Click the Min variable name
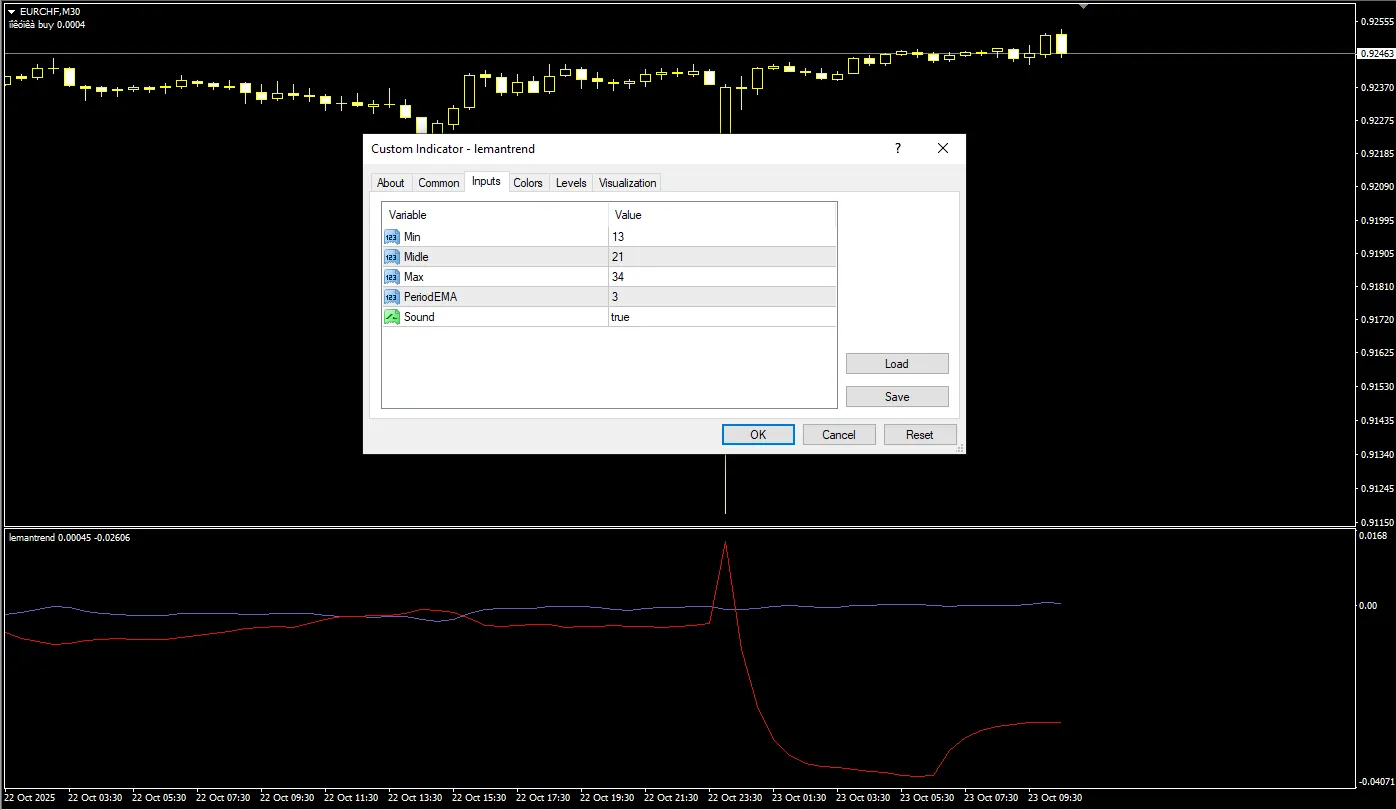The image size is (1396, 810). coord(413,237)
